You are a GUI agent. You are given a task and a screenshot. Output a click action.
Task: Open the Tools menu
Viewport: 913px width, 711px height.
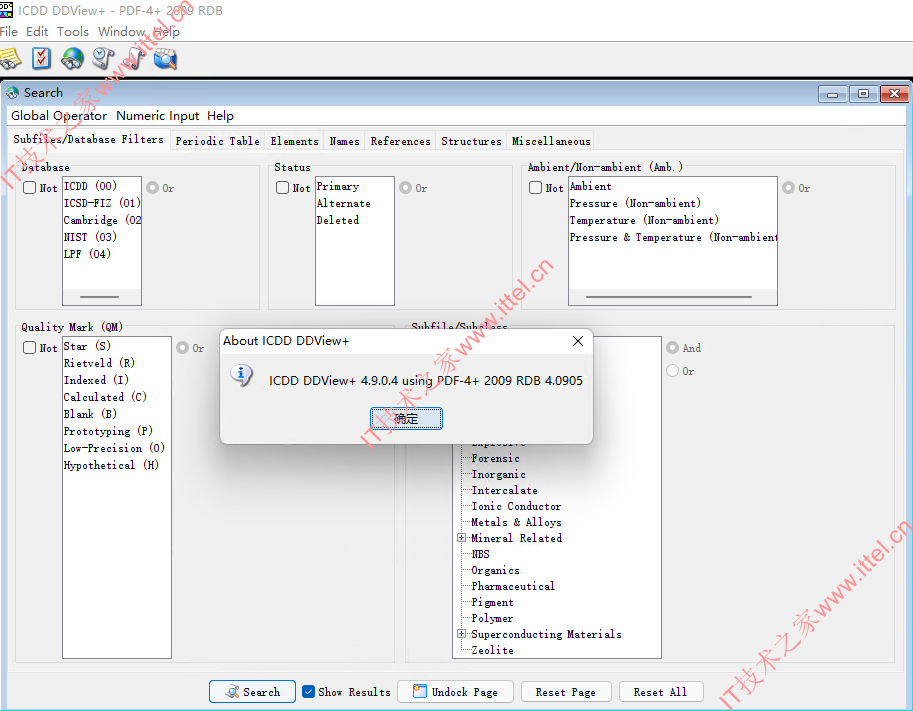pyautogui.click(x=73, y=31)
